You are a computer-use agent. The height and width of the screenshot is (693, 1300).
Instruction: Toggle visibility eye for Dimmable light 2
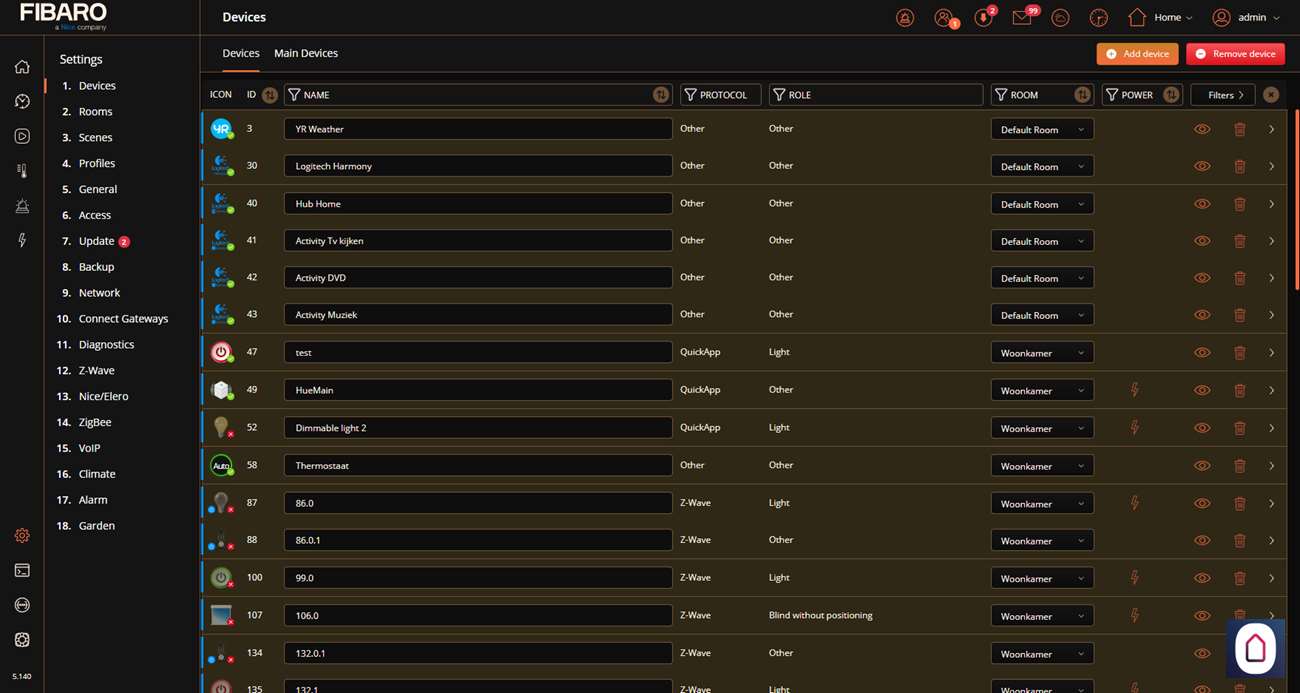(x=1202, y=428)
